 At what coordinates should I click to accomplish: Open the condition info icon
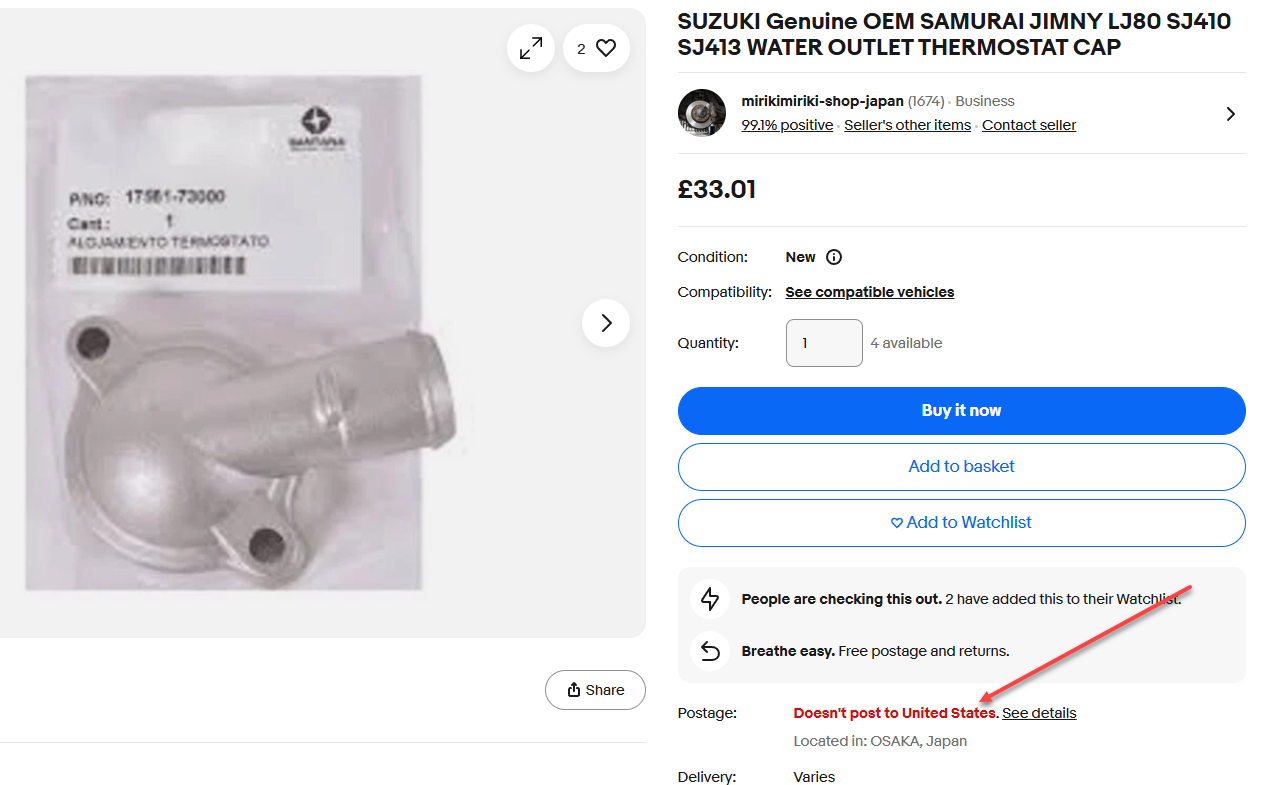coord(834,257)
